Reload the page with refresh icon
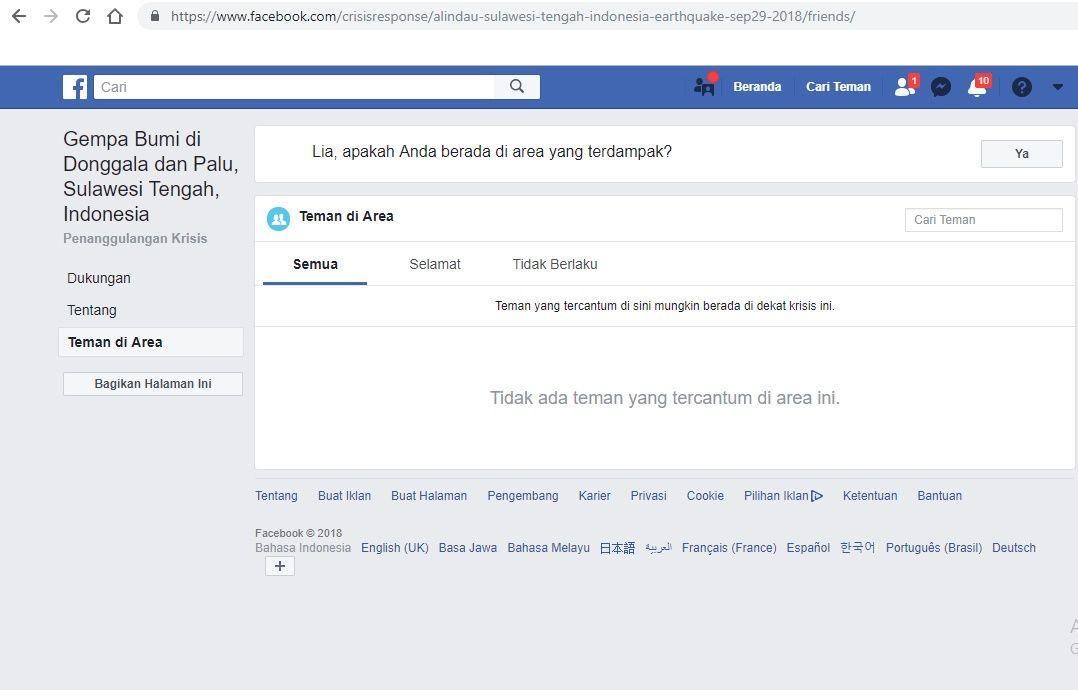Screen dimensions: 1078x690 point(82,16)
